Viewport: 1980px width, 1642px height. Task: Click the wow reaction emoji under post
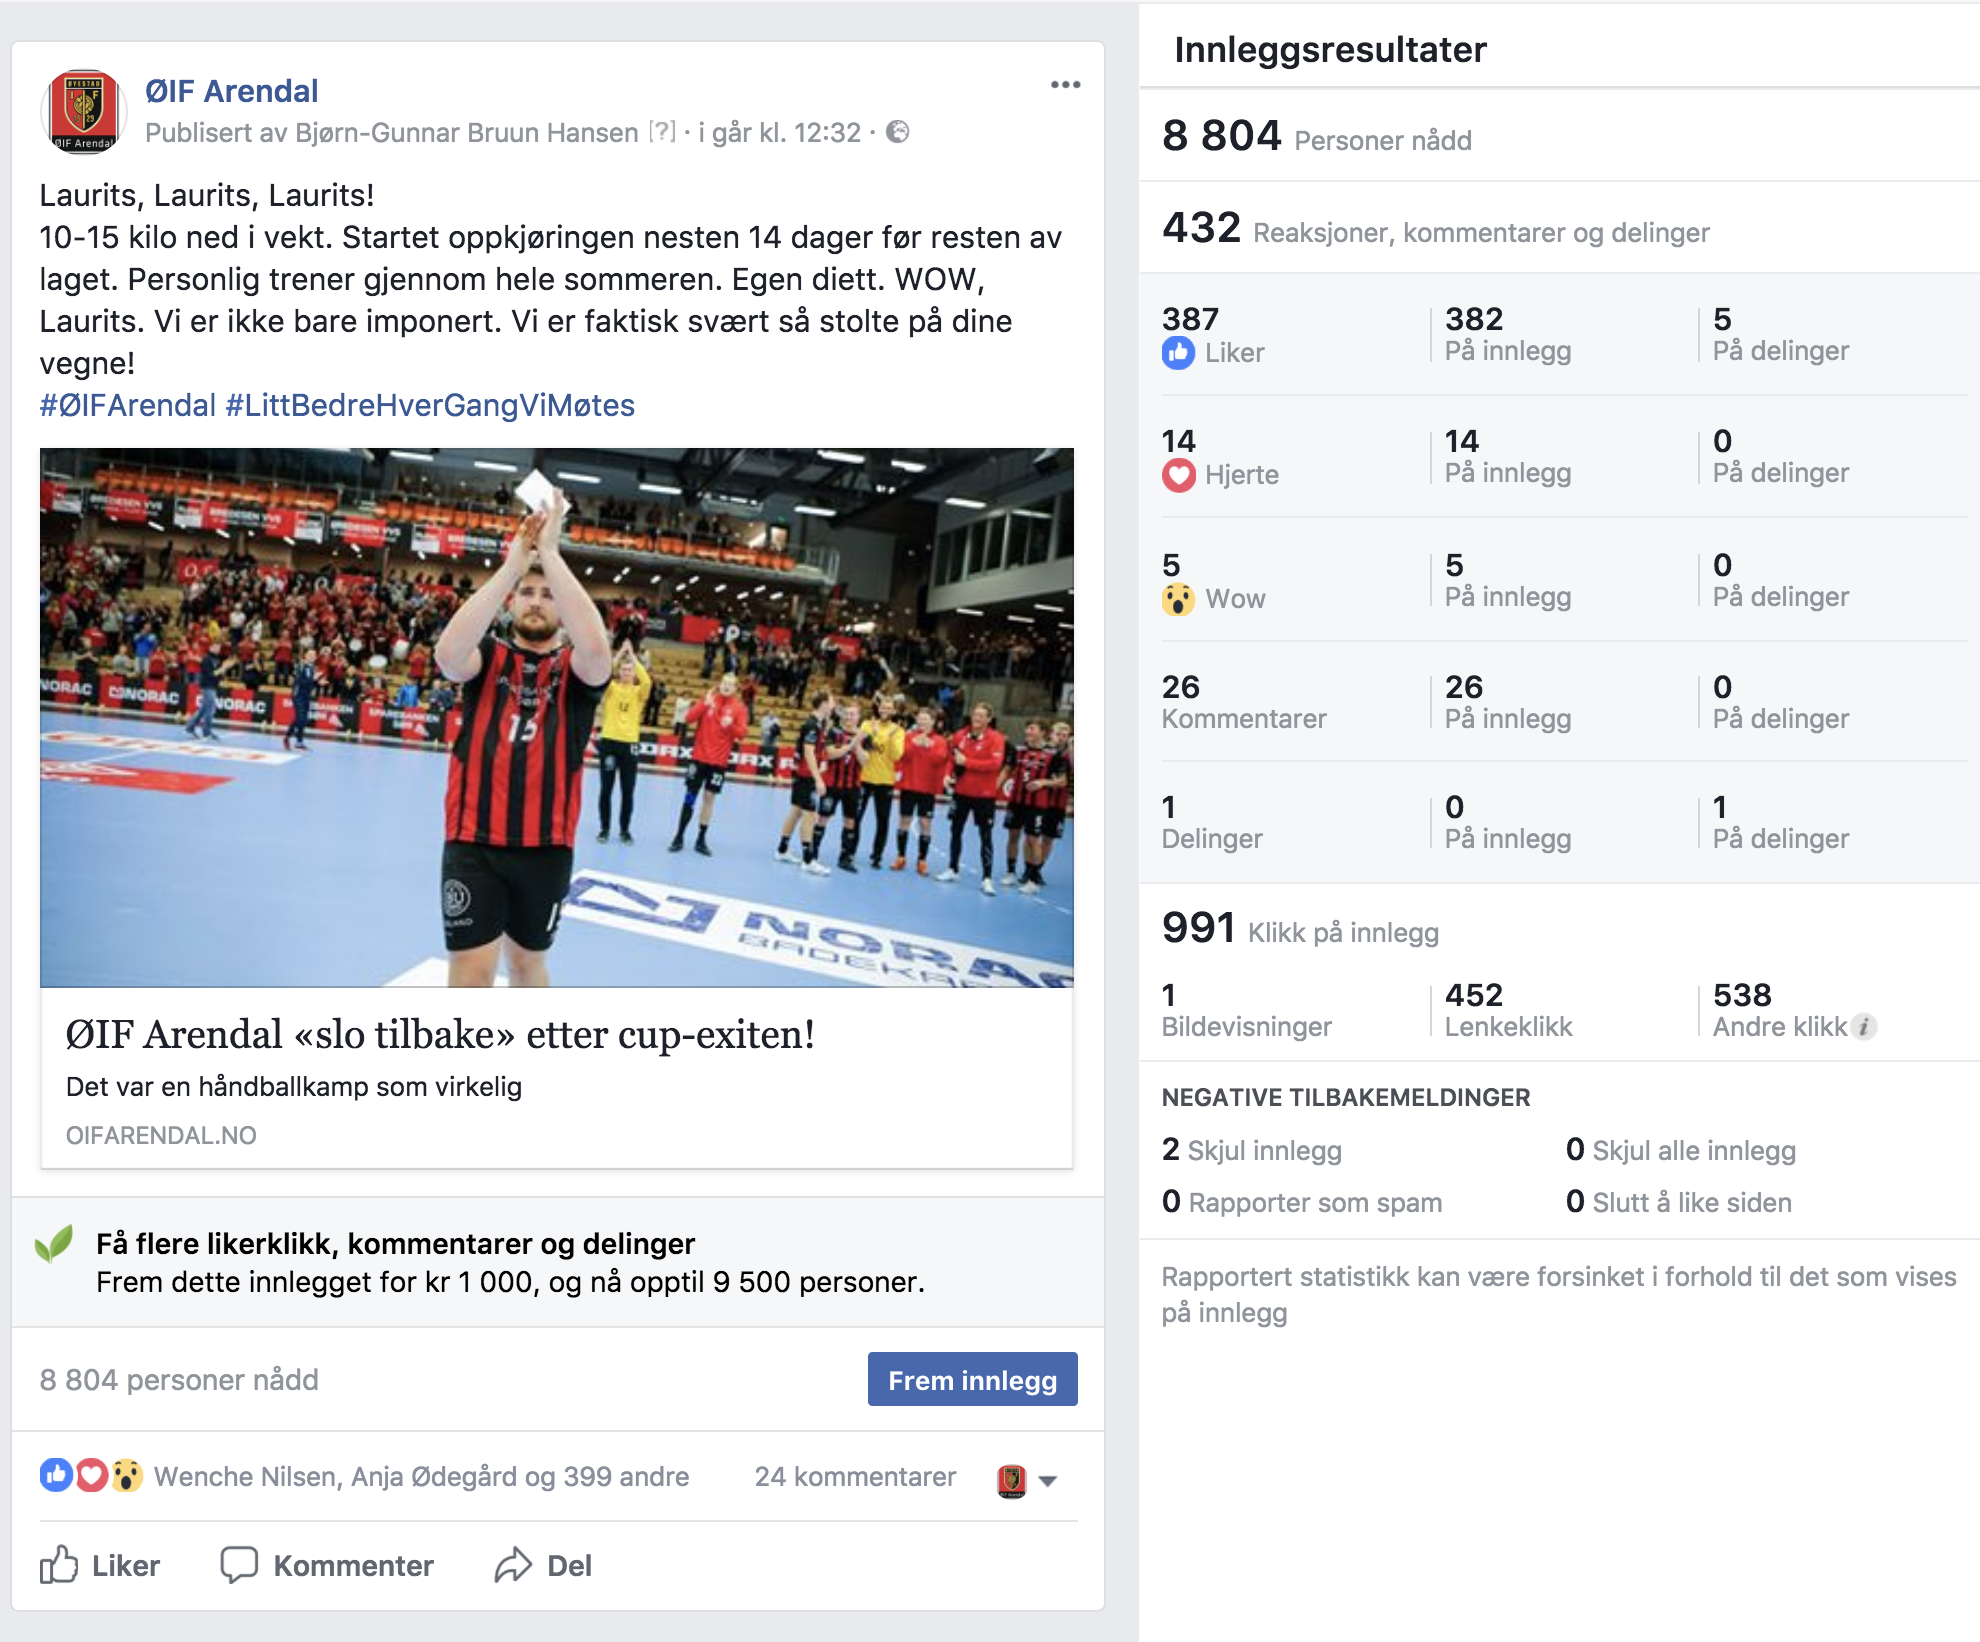tap(127, 1476)
